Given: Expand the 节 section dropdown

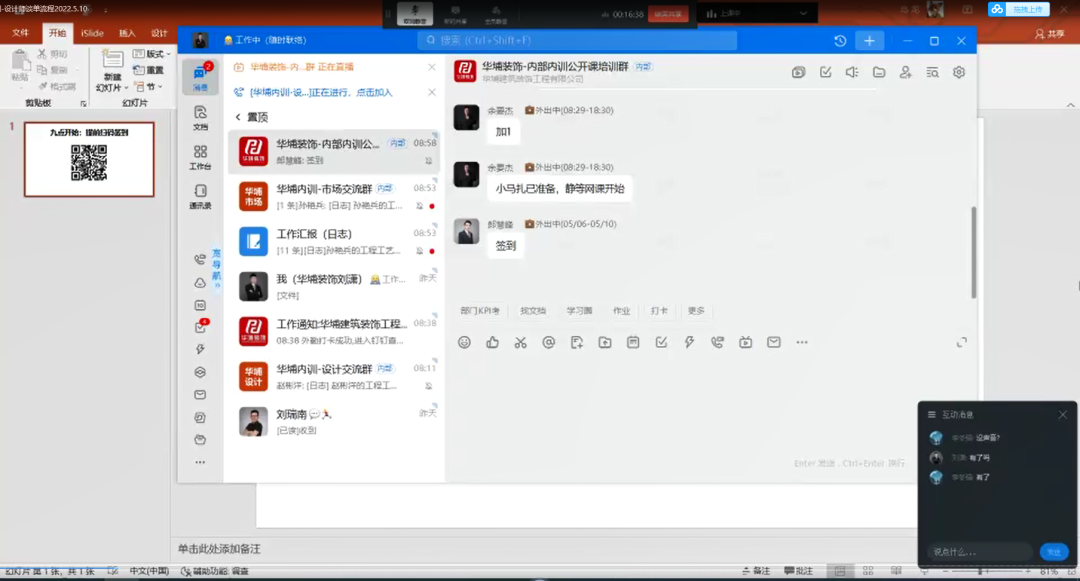Looking at the screenshot, I should click(159, 86).
